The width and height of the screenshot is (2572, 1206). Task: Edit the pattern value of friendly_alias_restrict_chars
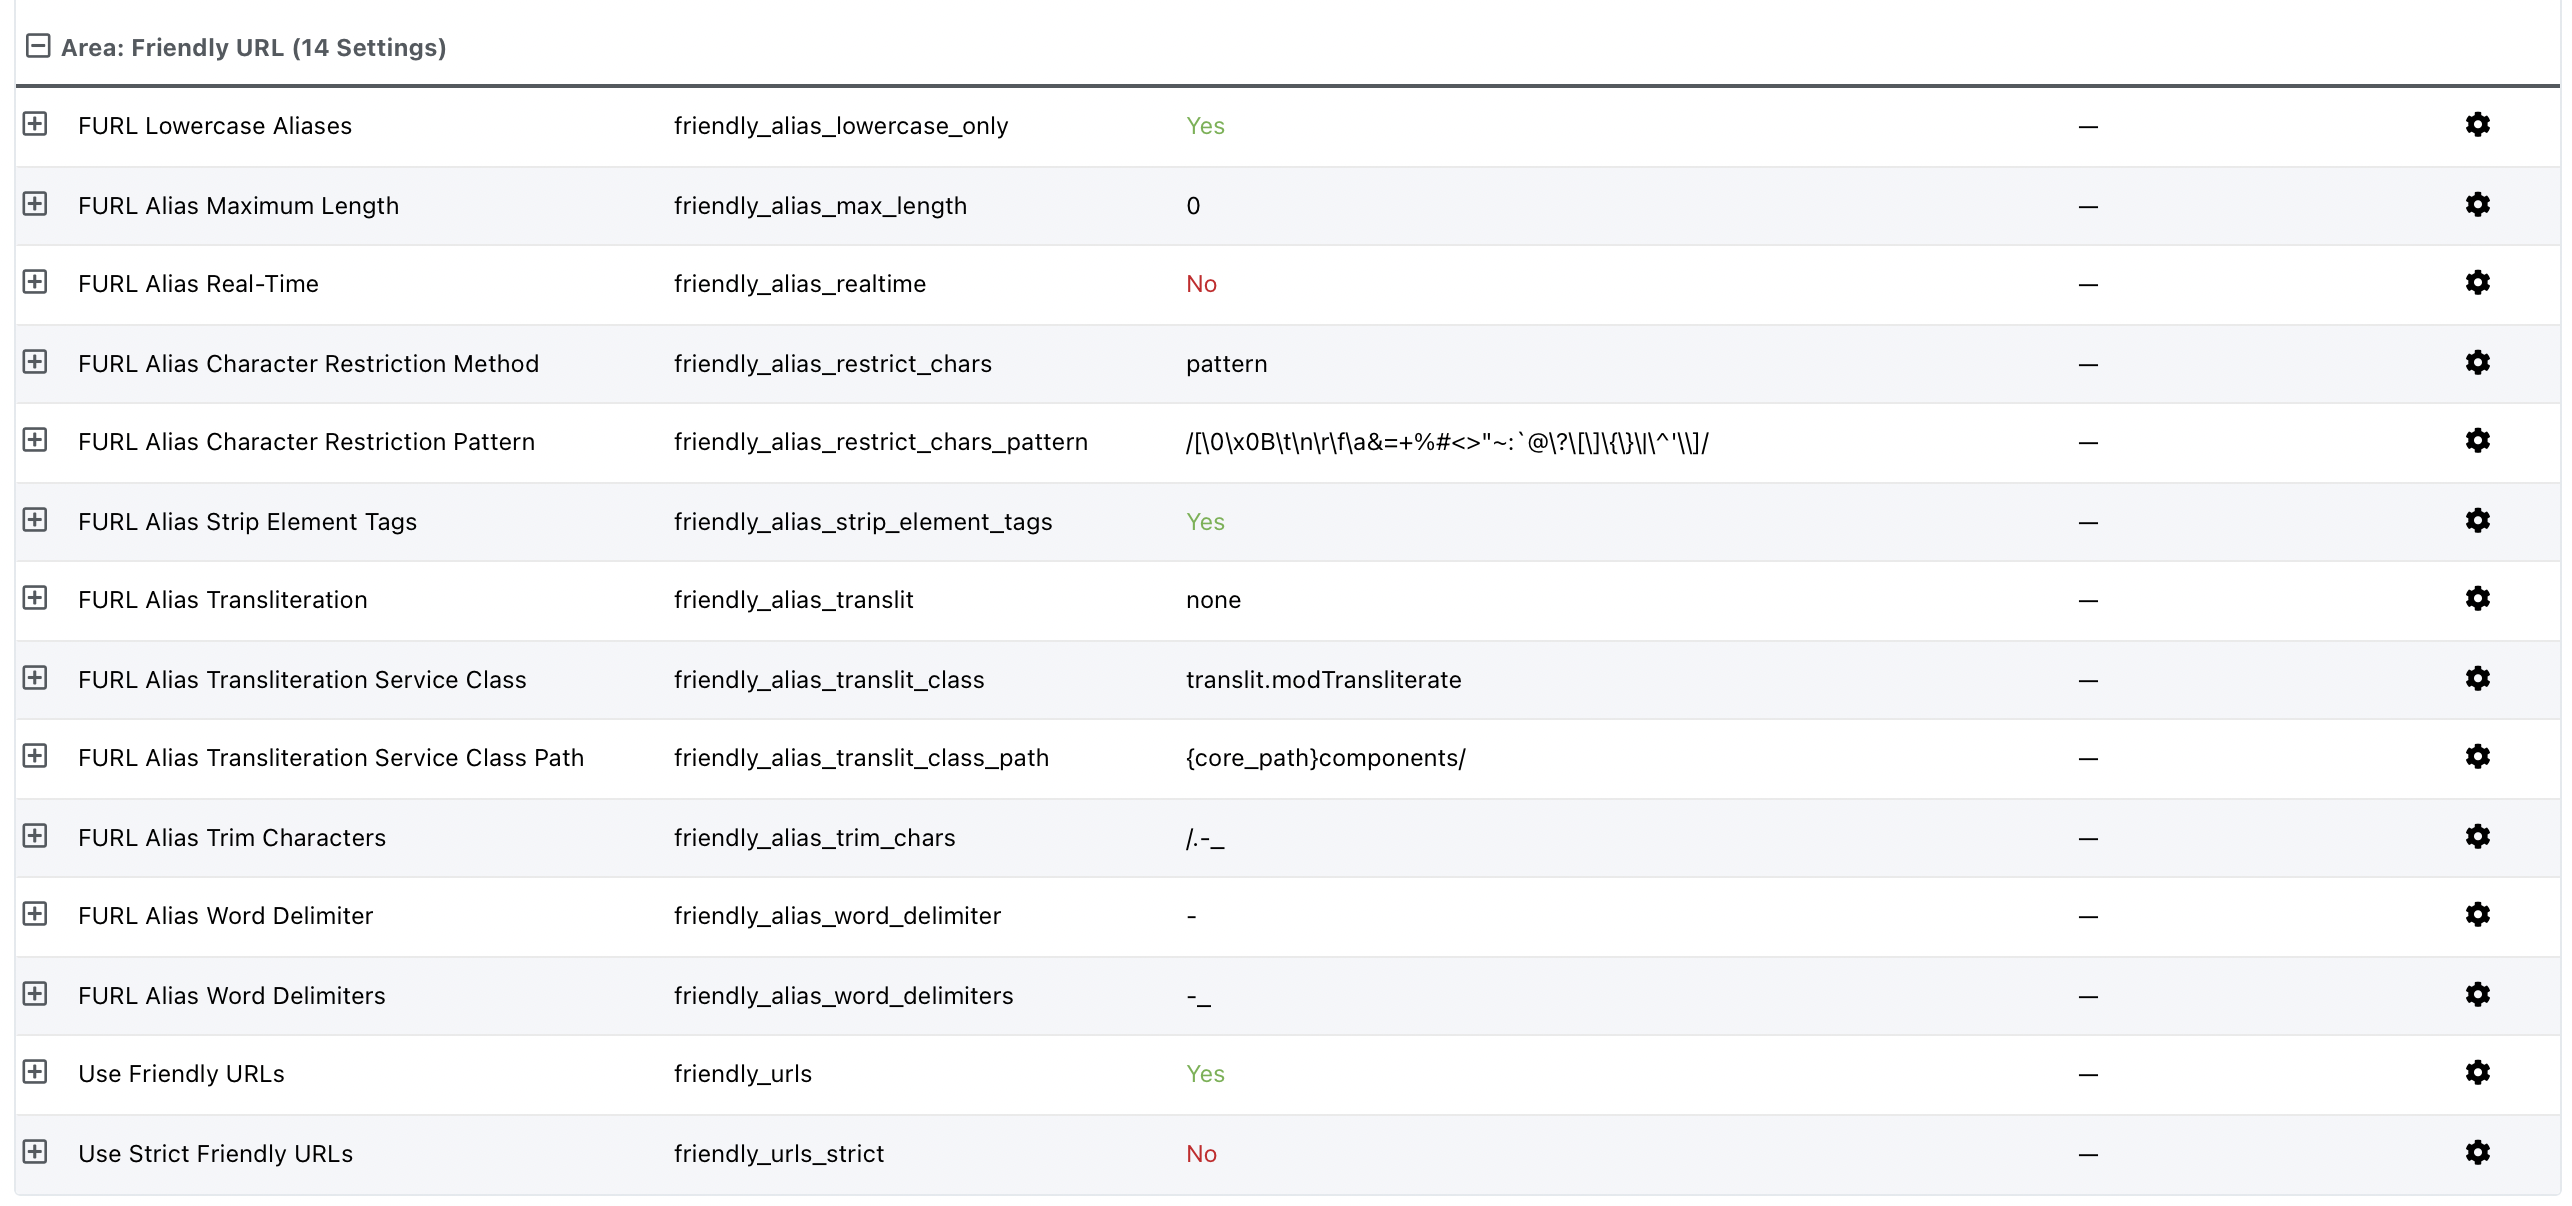1226,362
